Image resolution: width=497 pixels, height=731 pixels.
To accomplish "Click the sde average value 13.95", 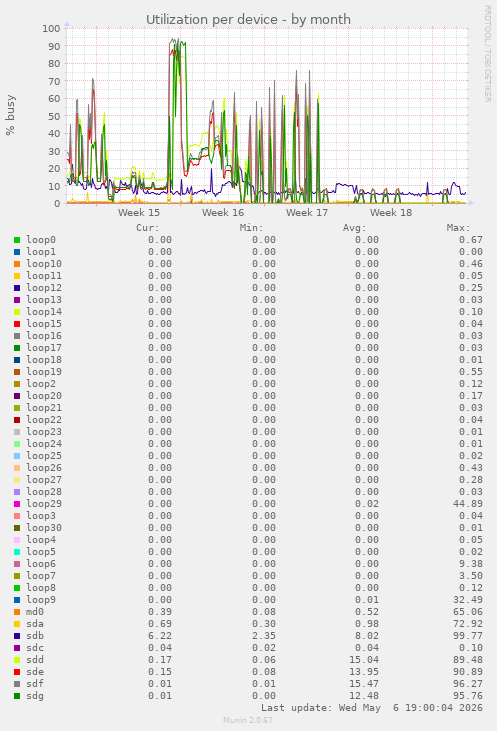I will [364, 672].
